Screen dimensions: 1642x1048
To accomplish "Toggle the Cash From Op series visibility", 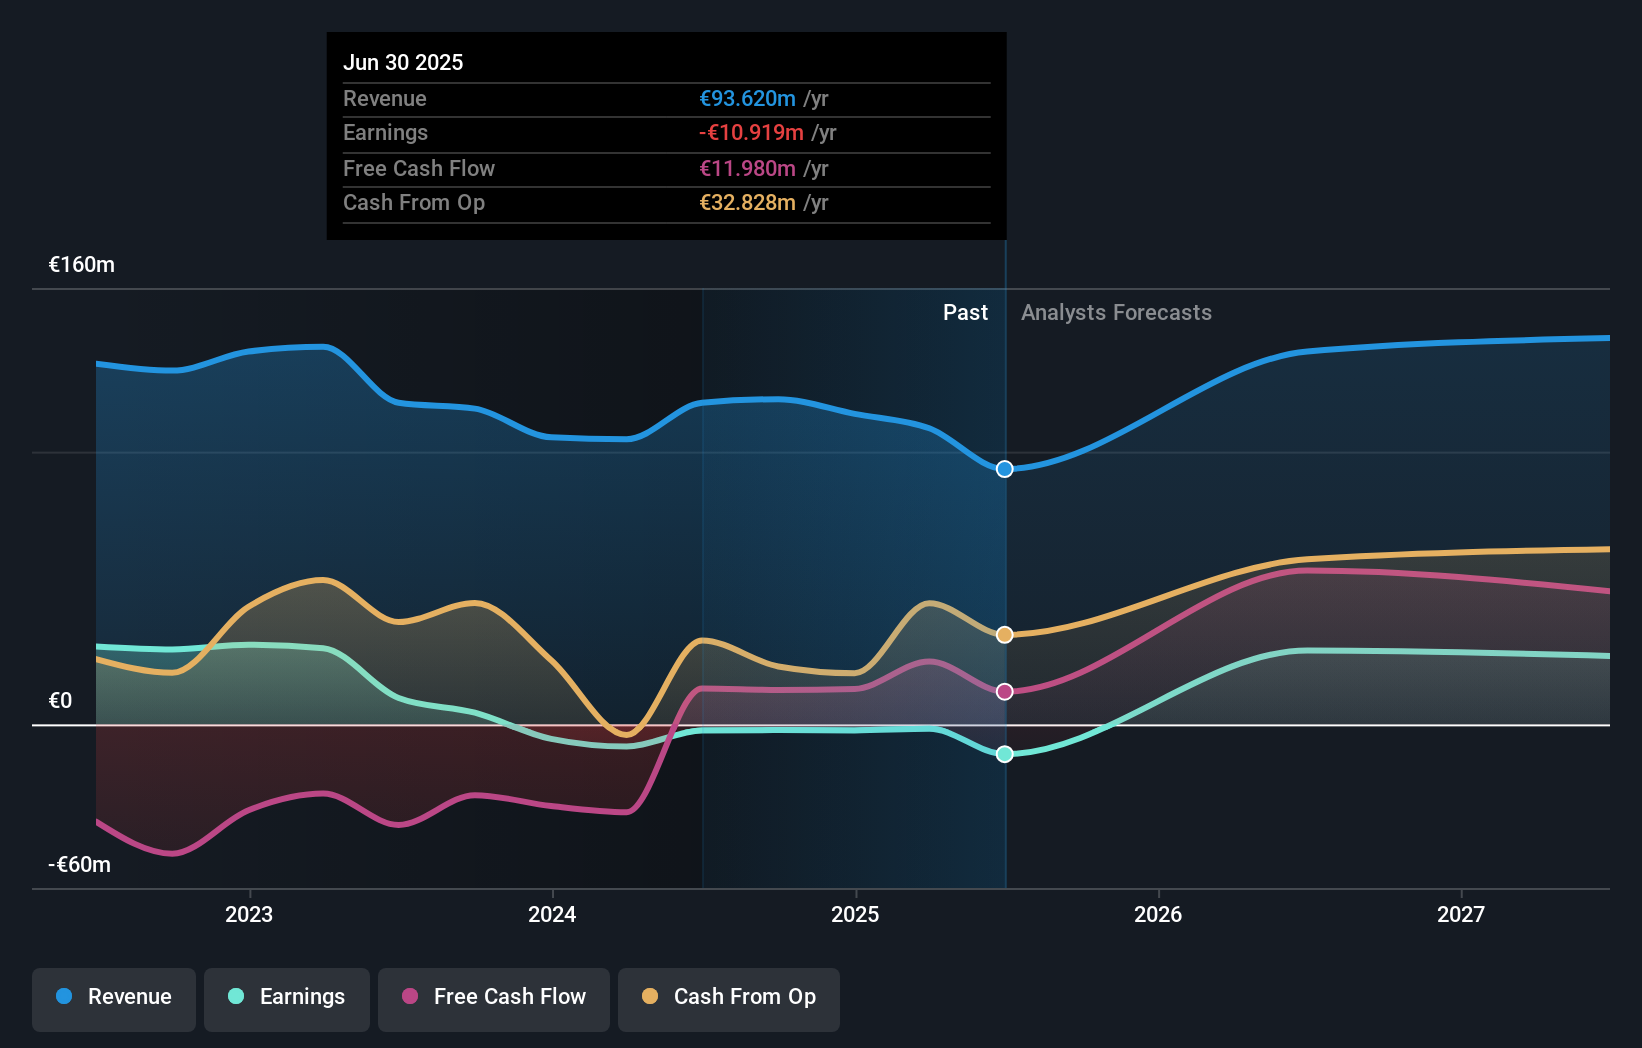I will 728,998.
